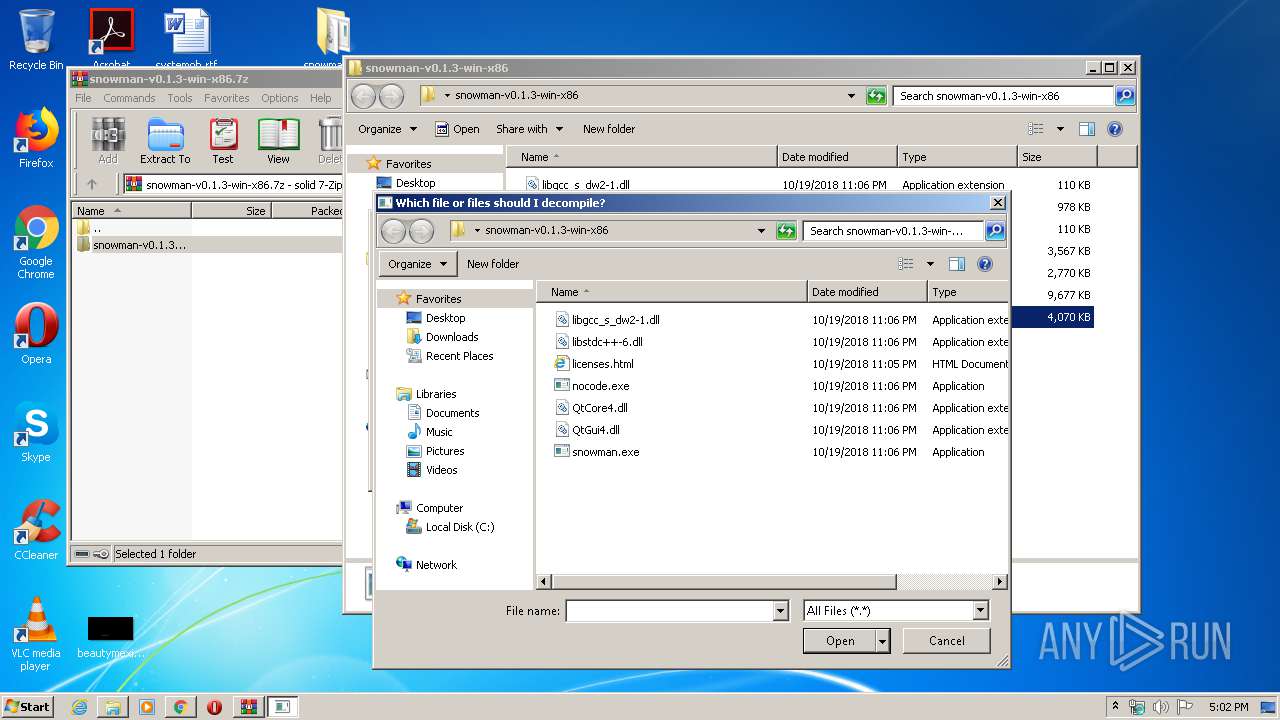1280x720 pixels.
Task: Click Open button split arrow
Action: click(882, 641)
